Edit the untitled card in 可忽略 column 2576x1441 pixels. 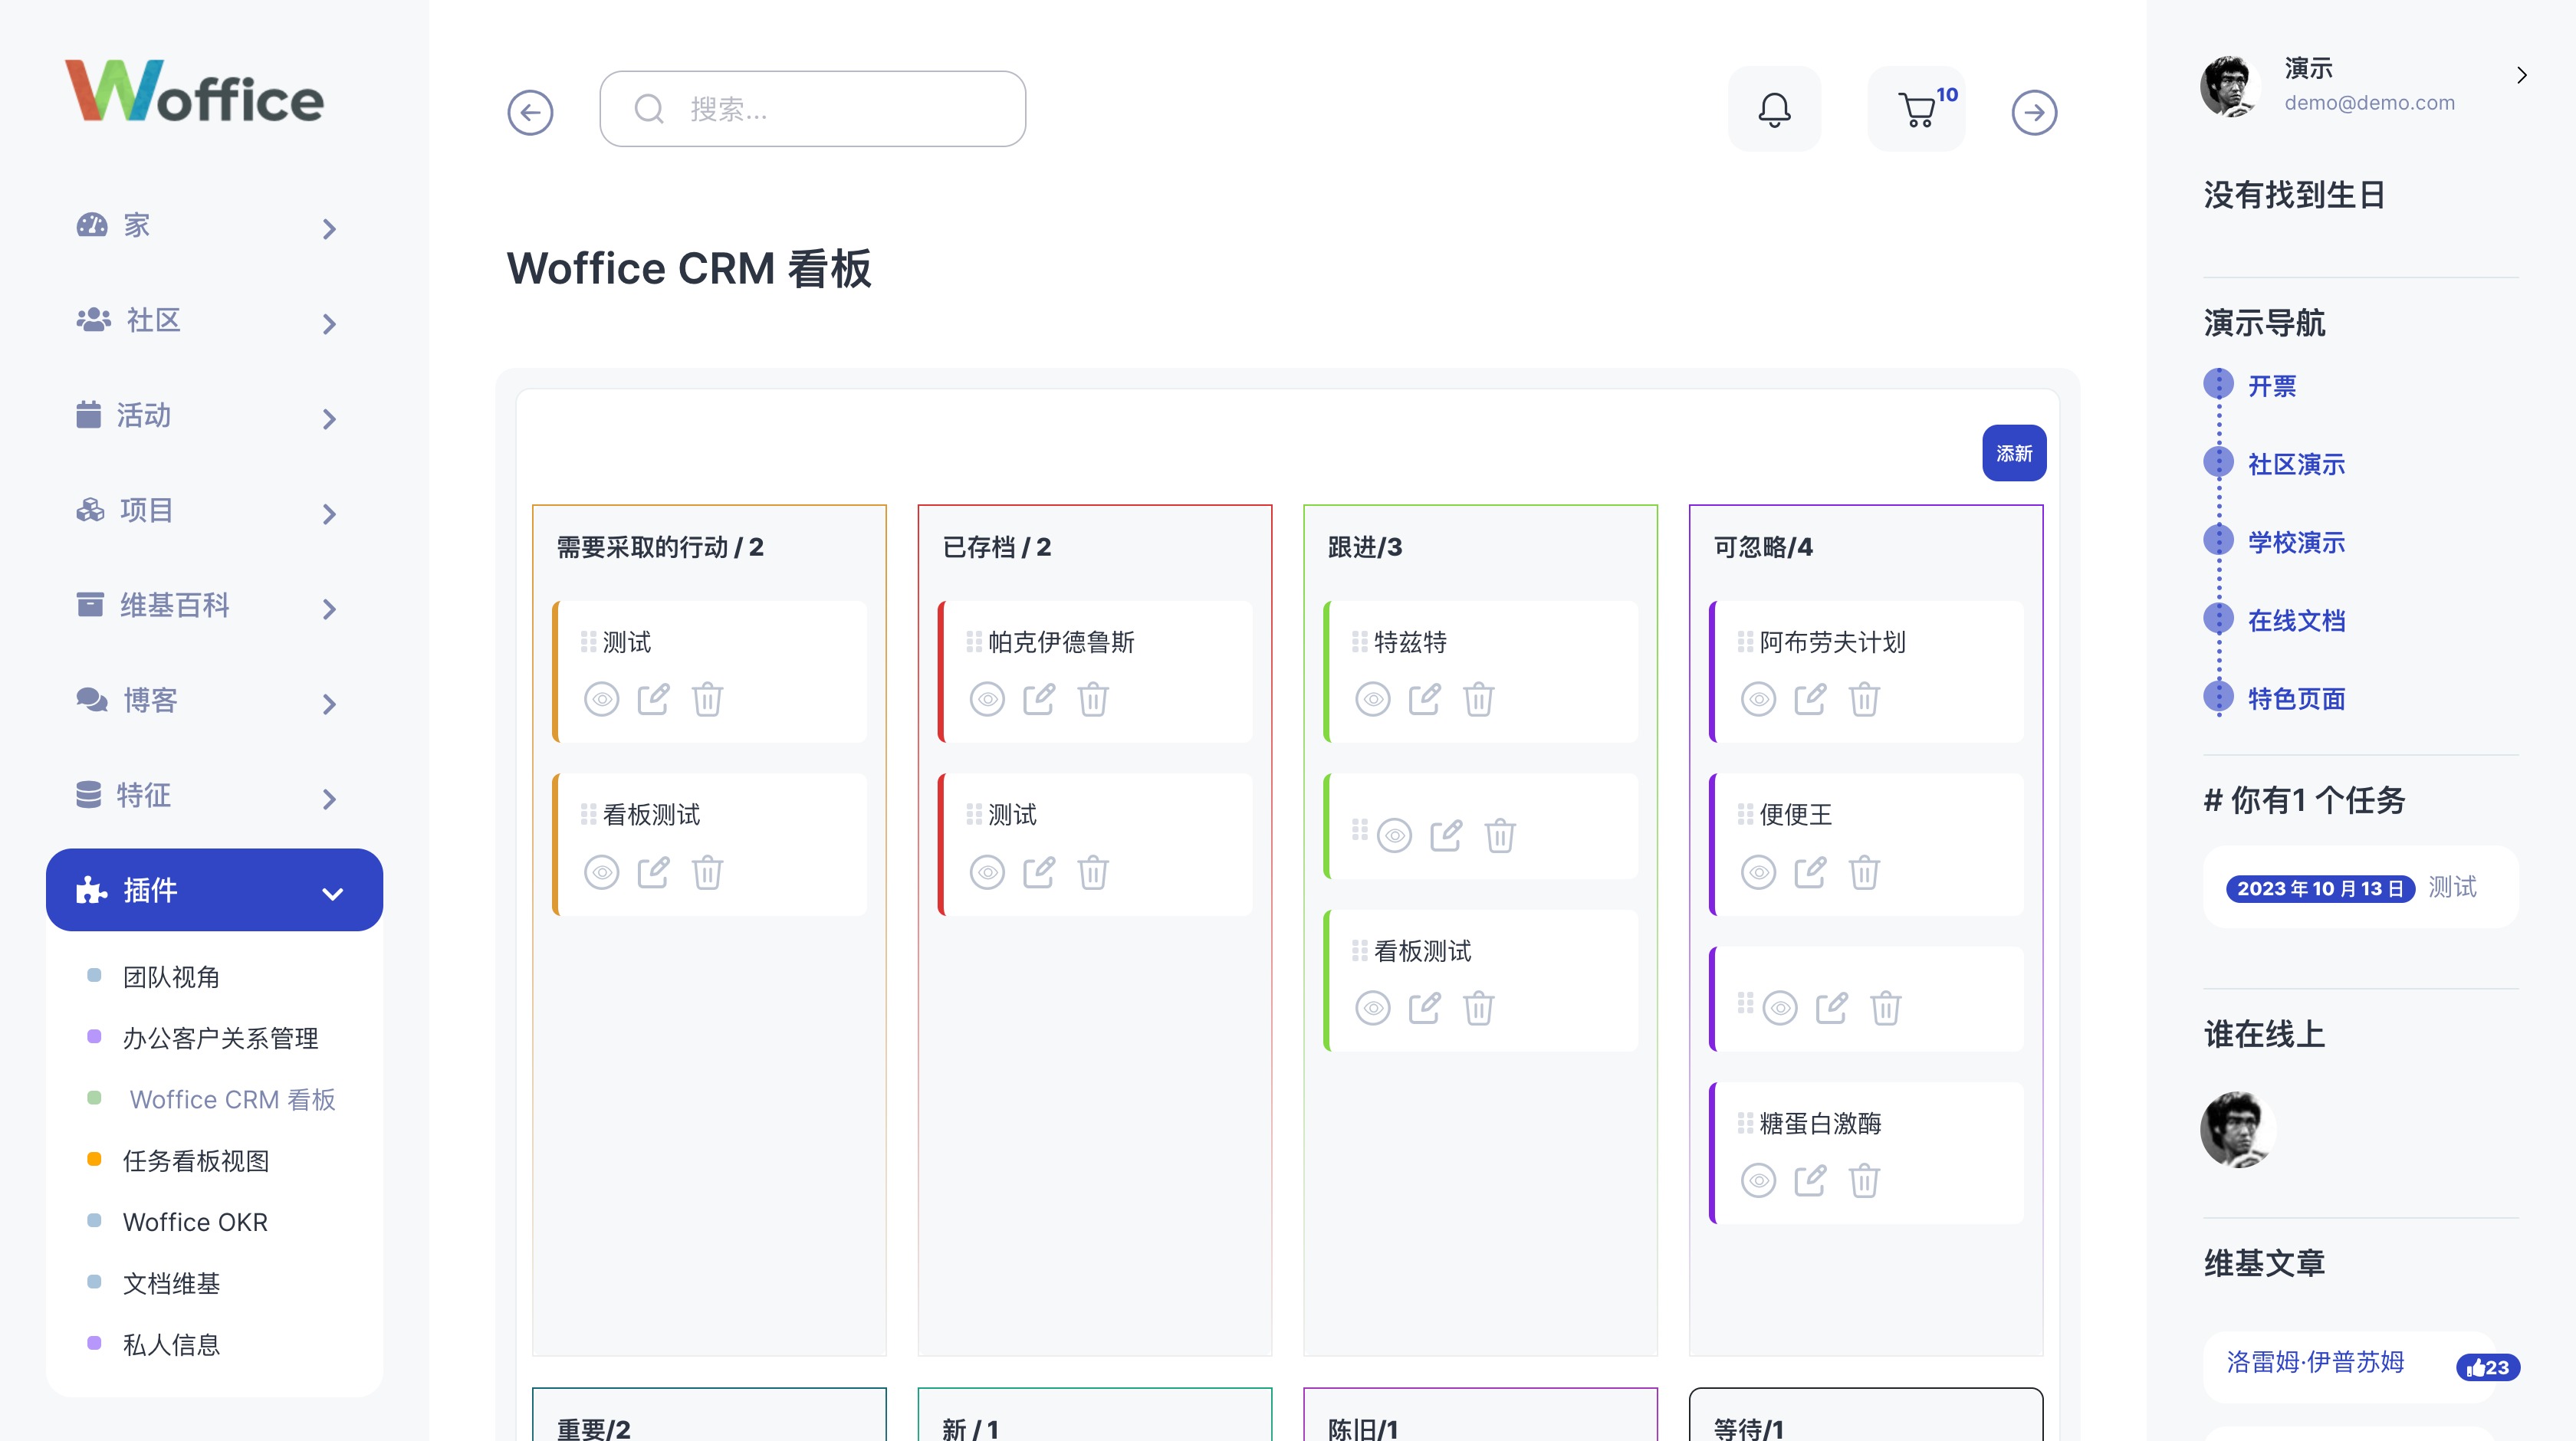coord(1832,1007)
